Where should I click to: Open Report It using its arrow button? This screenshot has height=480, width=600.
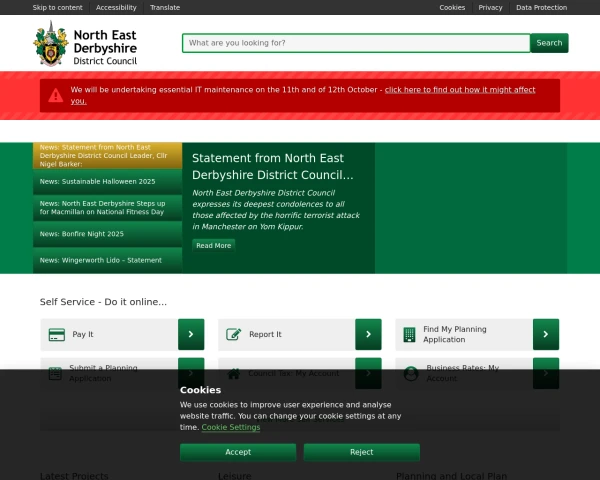(x=368, y=334)
